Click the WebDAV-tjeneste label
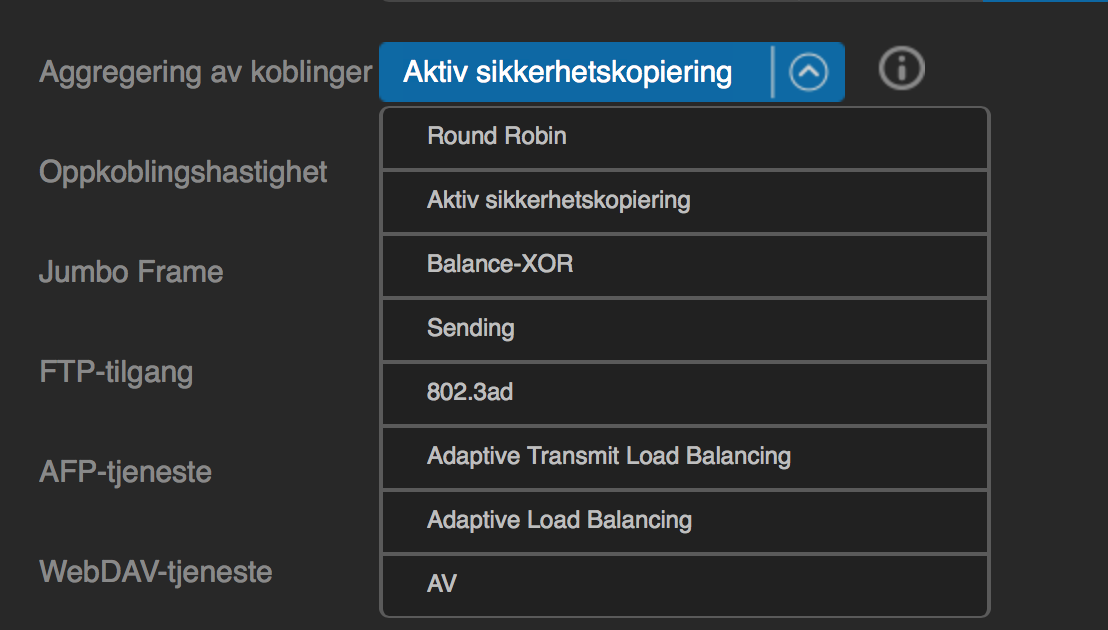The width and height of the screenshot is (1108, 630). (x=155, y=571)
